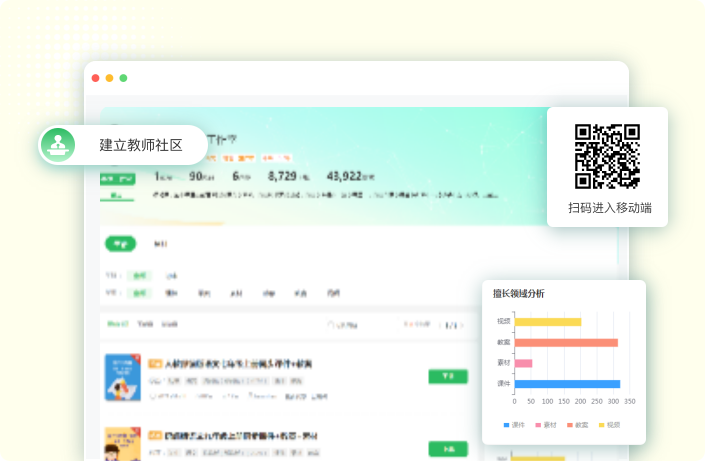Click the 90 statistic in the banner
705x461 pixels.
point(196,176)
